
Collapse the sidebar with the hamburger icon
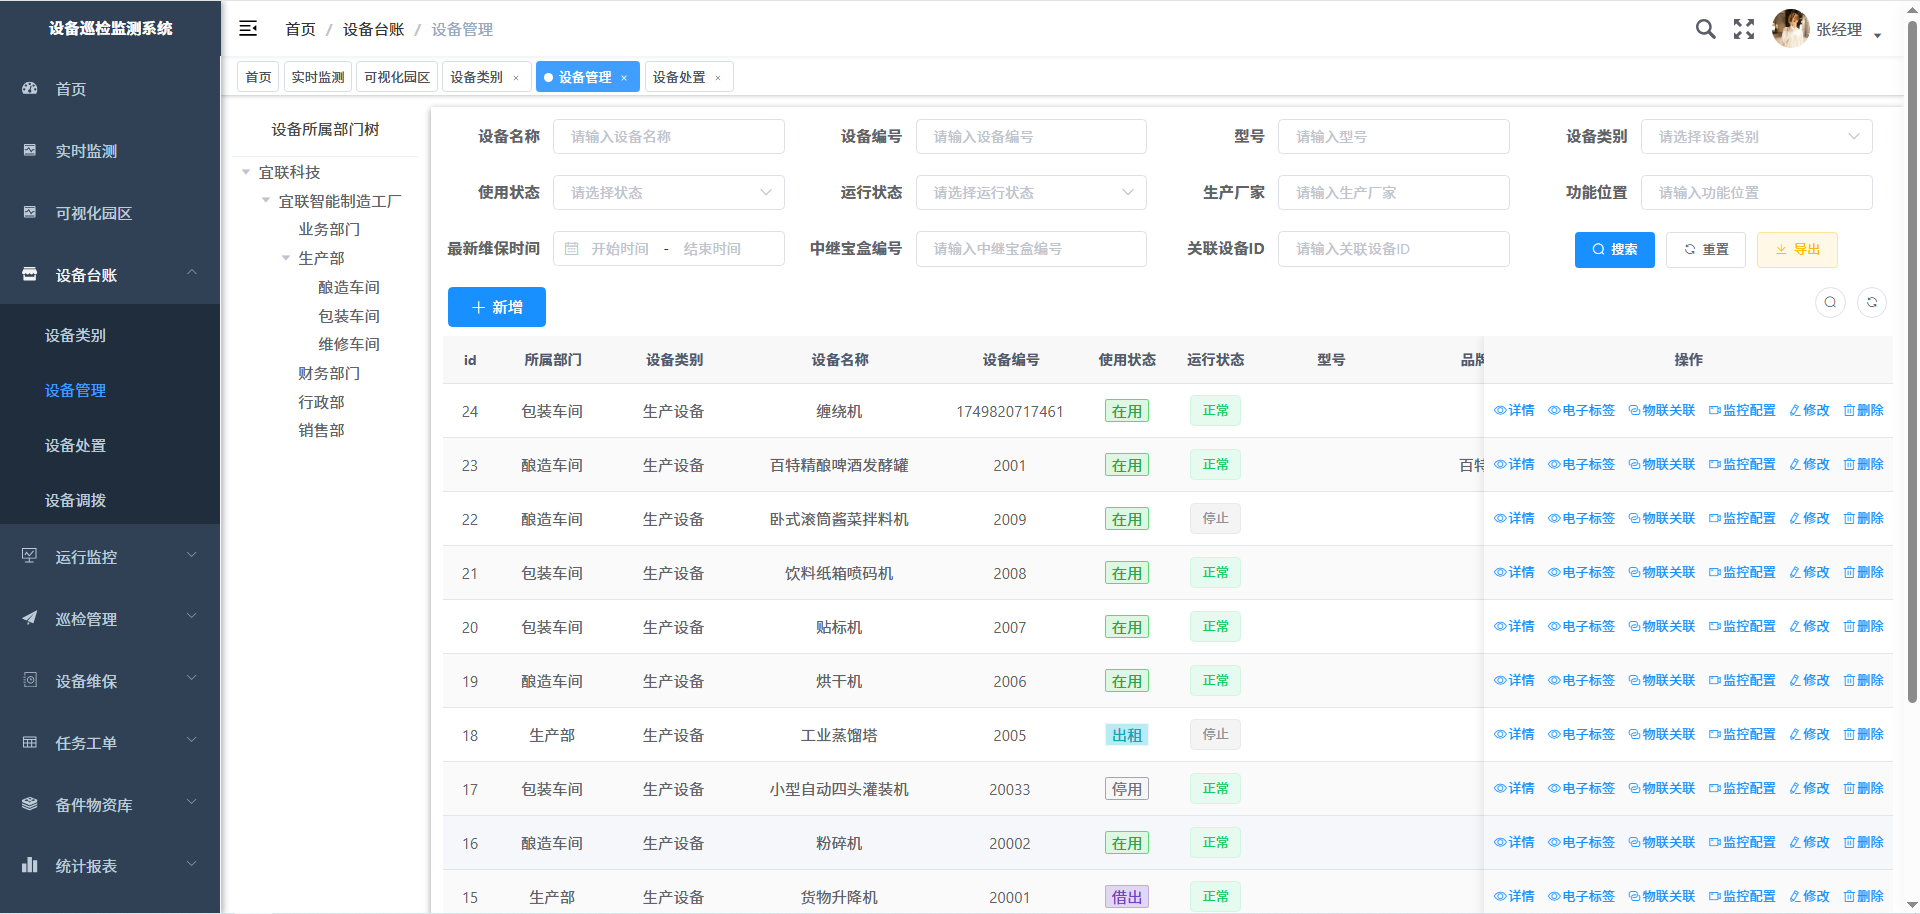[x=248, y=29]
